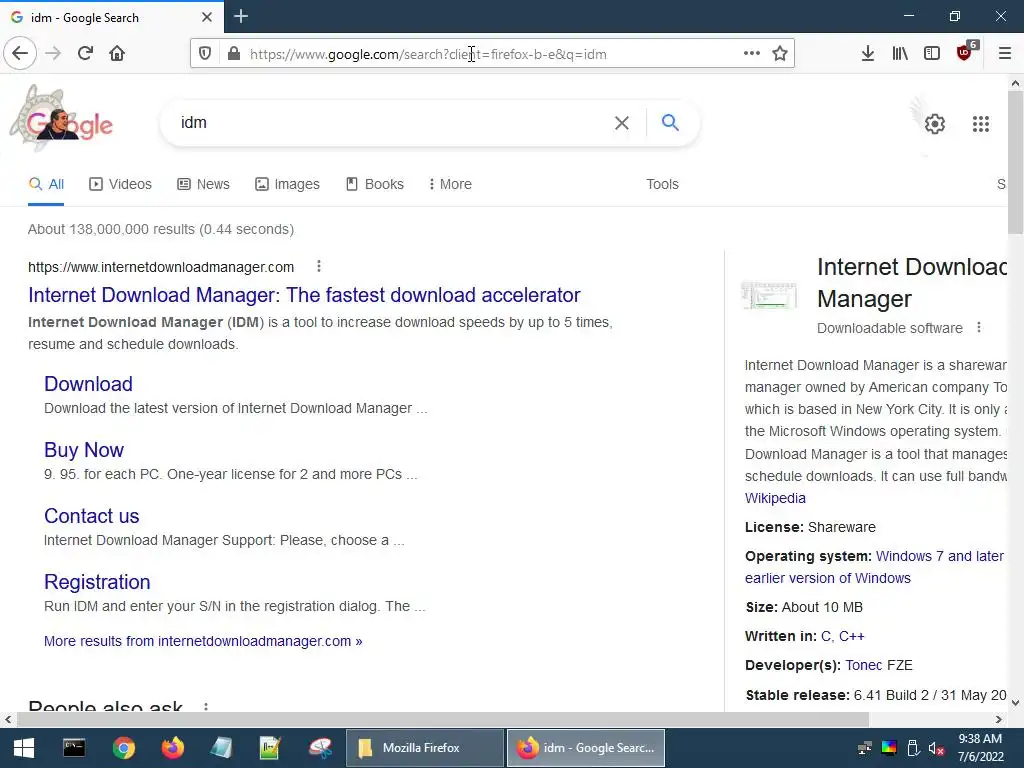
Task: Open options beside Downloadable software
Action: tap(978, 327)
